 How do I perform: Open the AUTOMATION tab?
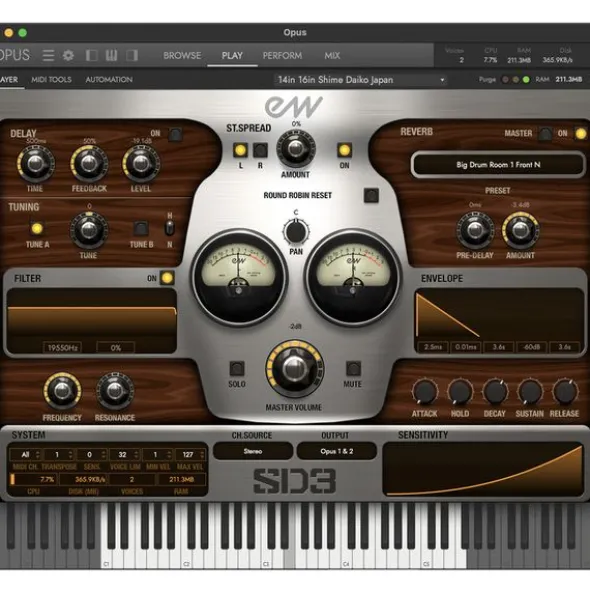(109, 80)
